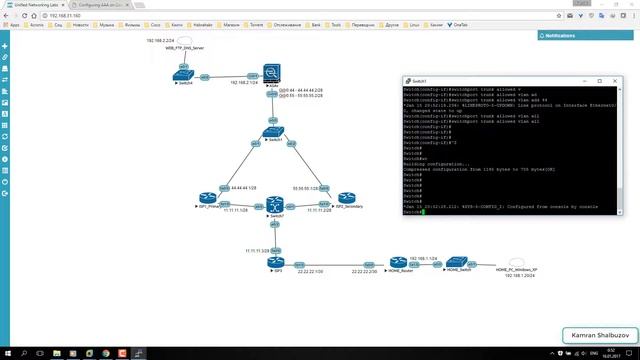640x360 pixels.
Task: Open the Хакинг bookmark folder
Action: [433, 25]
